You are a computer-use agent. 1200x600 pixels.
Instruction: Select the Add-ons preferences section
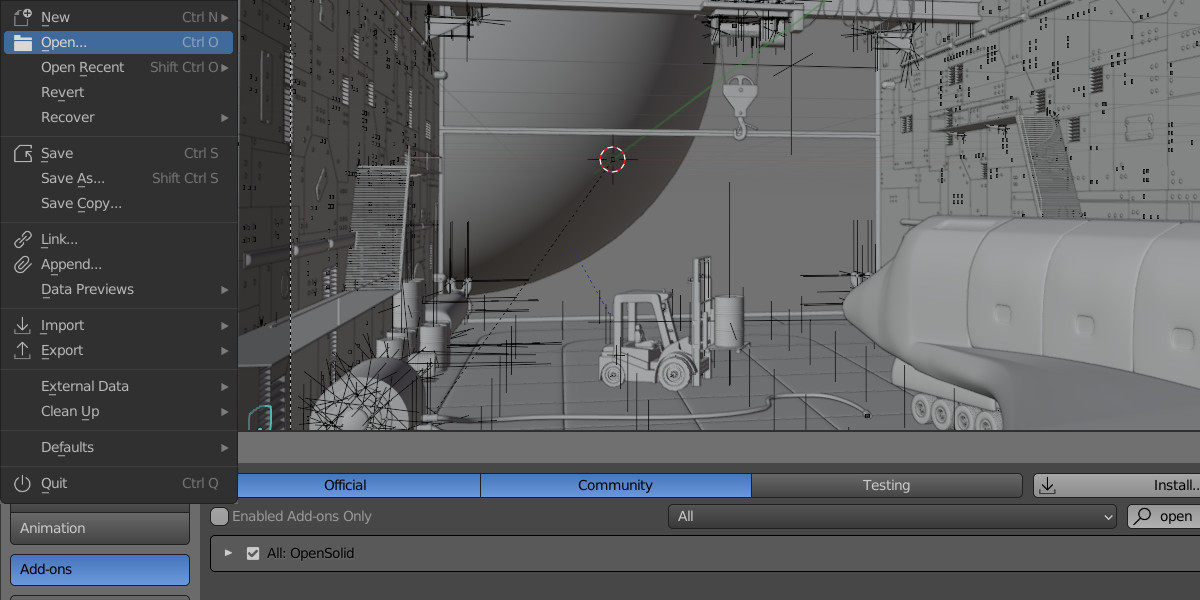click(100, 569)
